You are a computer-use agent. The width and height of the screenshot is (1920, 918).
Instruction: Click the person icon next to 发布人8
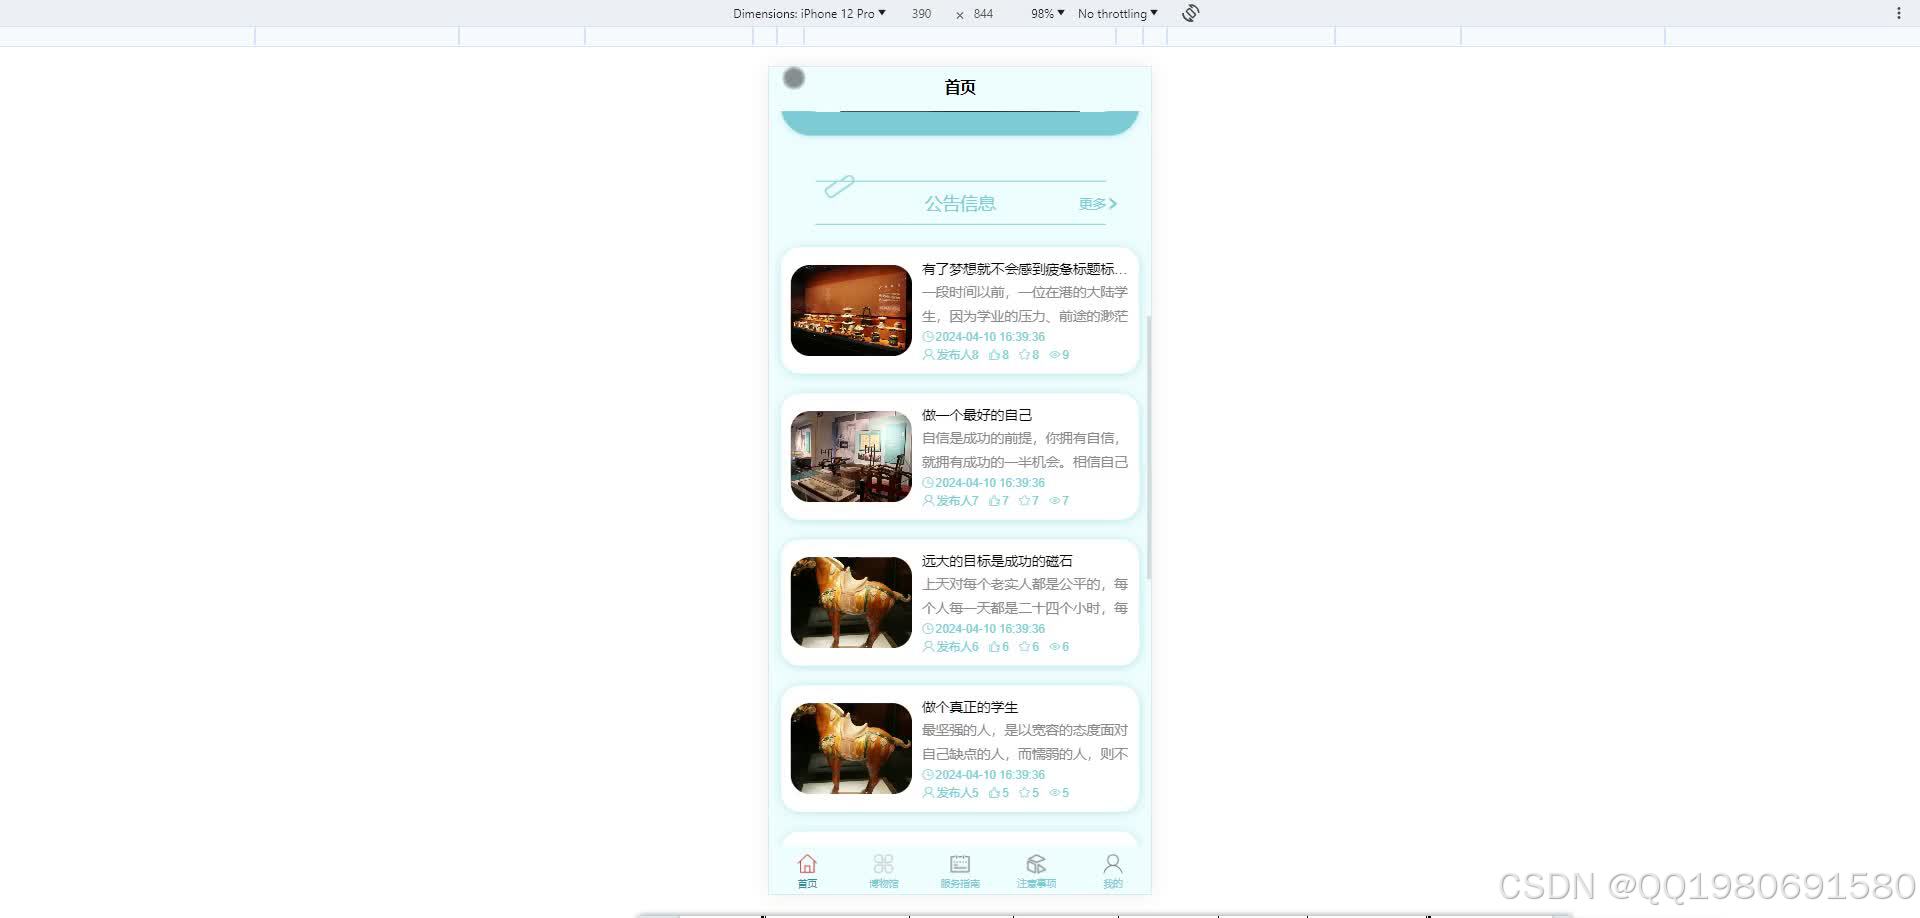point(927,354)
